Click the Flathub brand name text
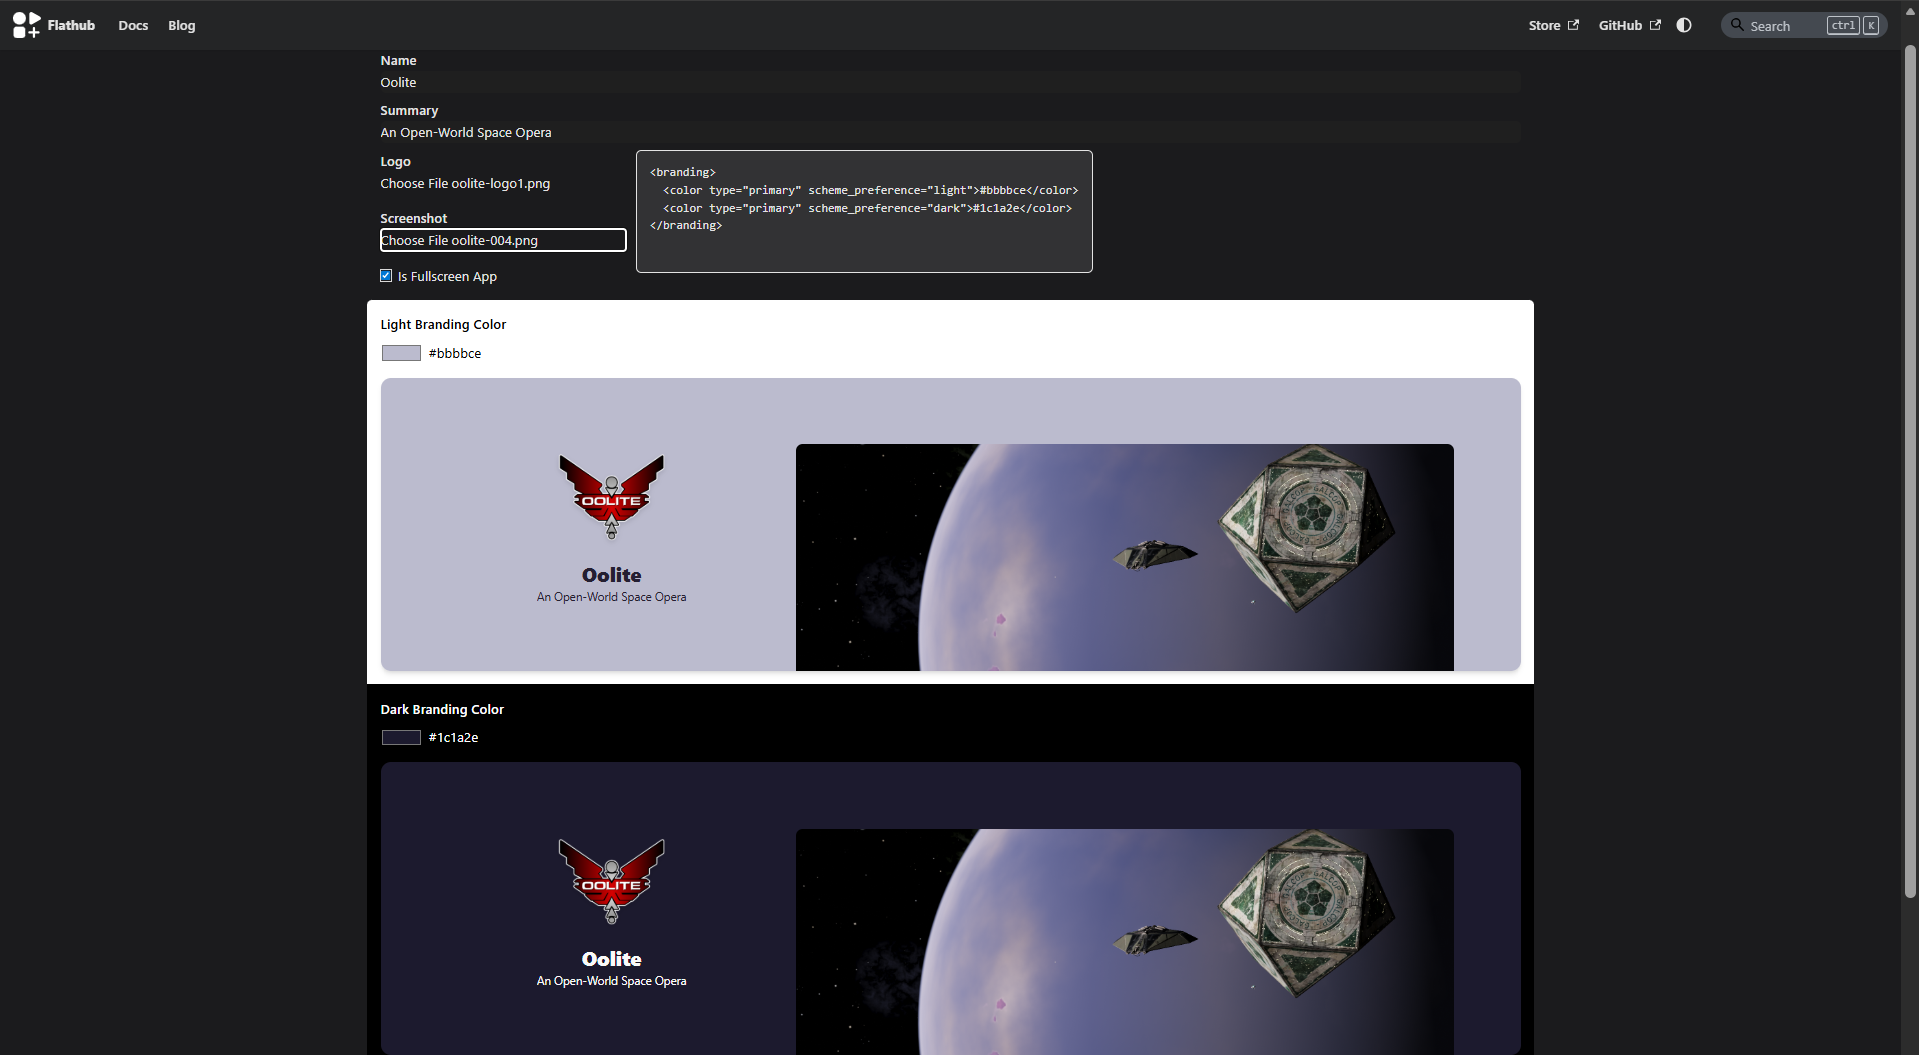 [71, 26]
